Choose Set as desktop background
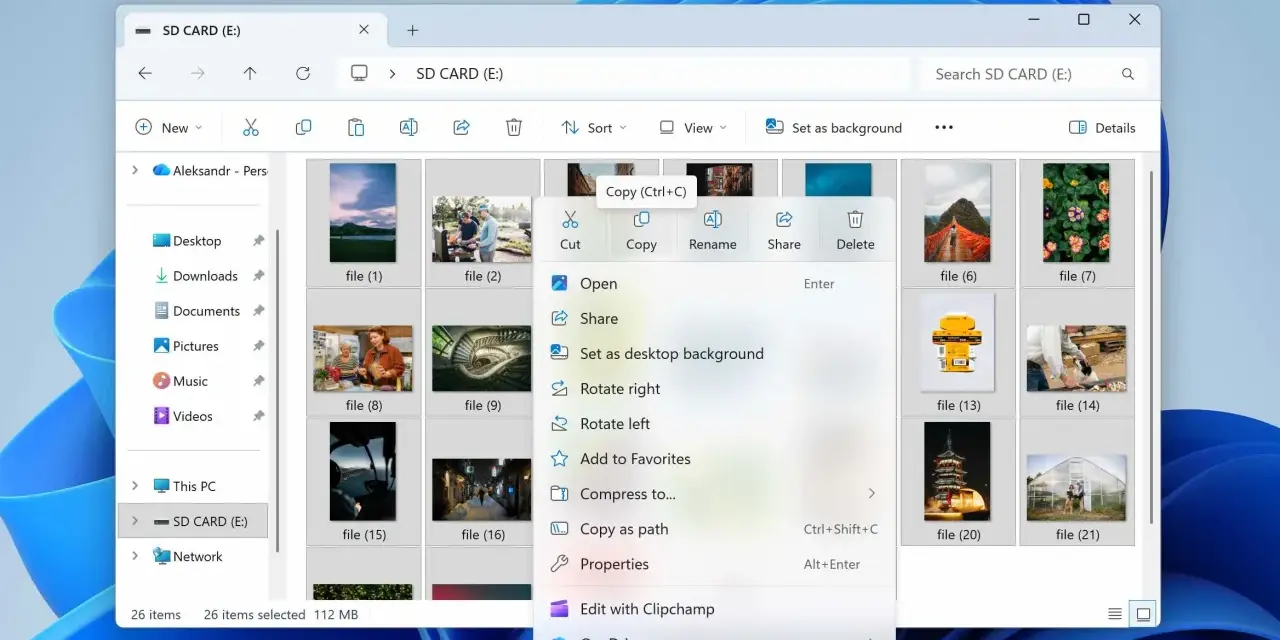The height and width of the screenshot is (640, 1280). (x=715, y=354)
